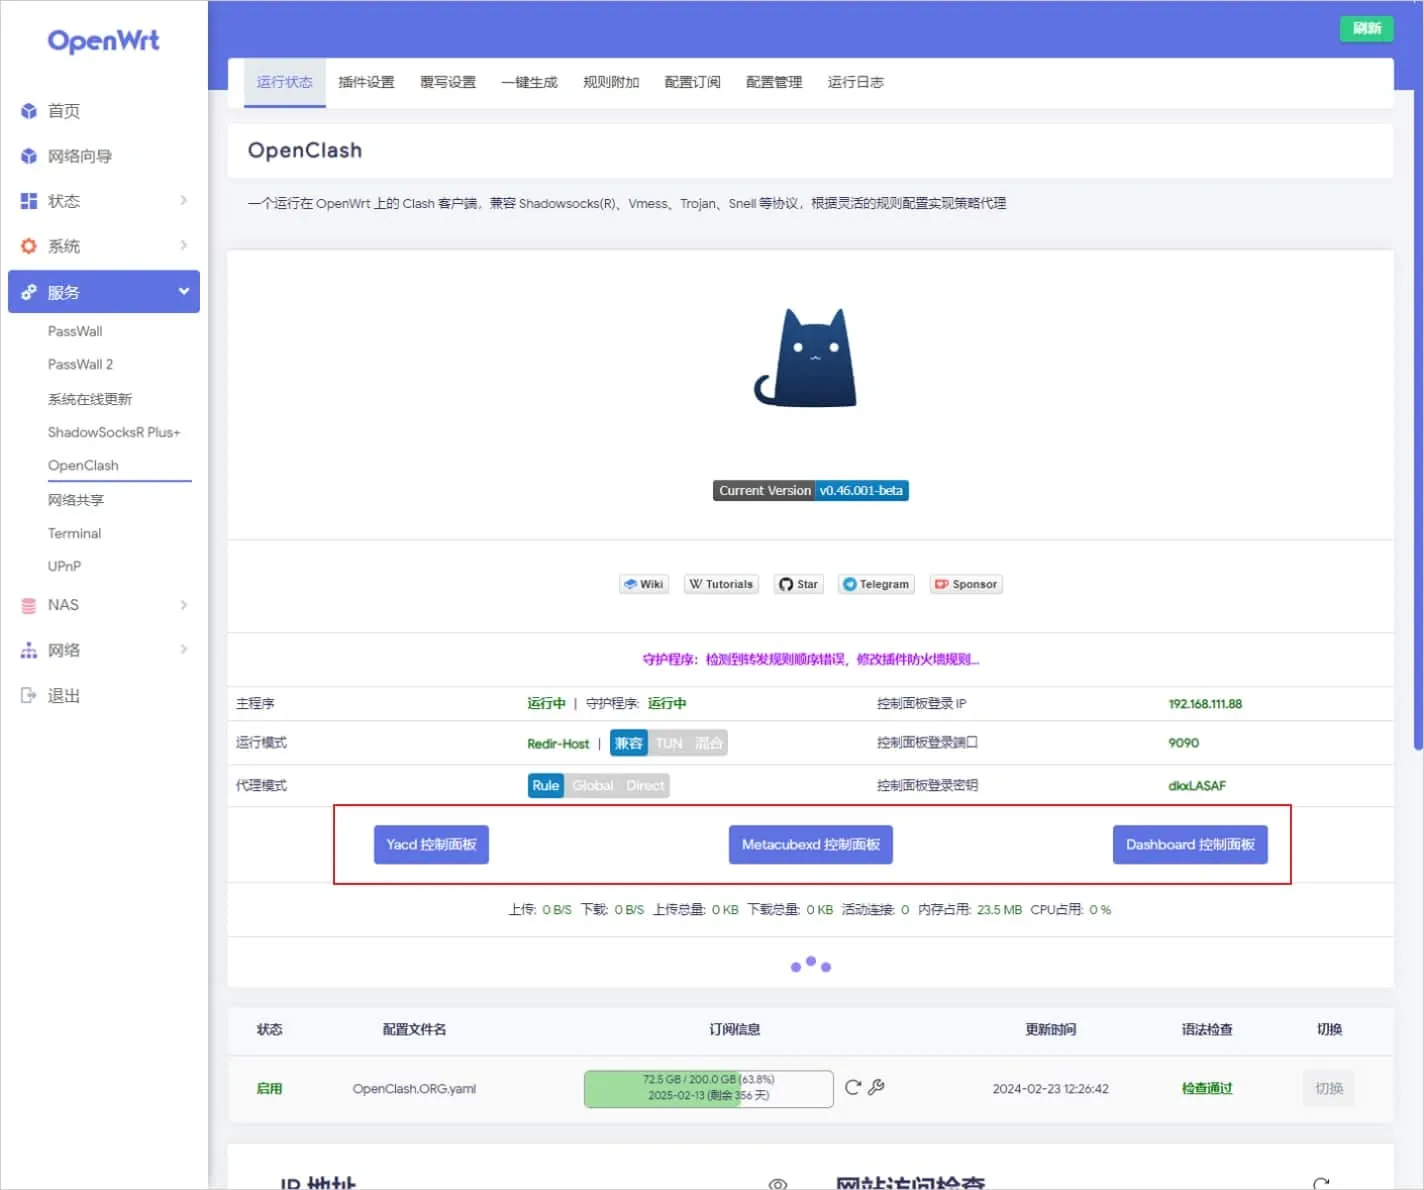Click the 首页 home cube icon

[29, 111]
